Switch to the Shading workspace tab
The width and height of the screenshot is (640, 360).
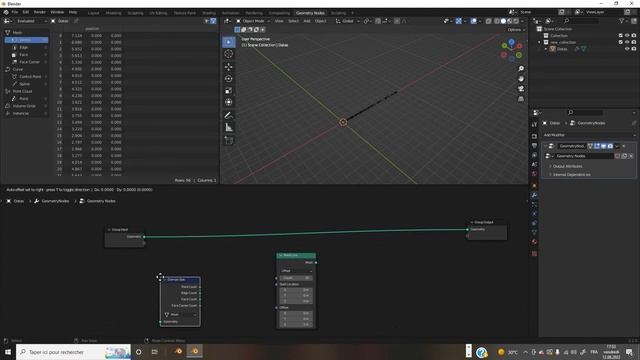pyautogui.click(x=209, y=13)
